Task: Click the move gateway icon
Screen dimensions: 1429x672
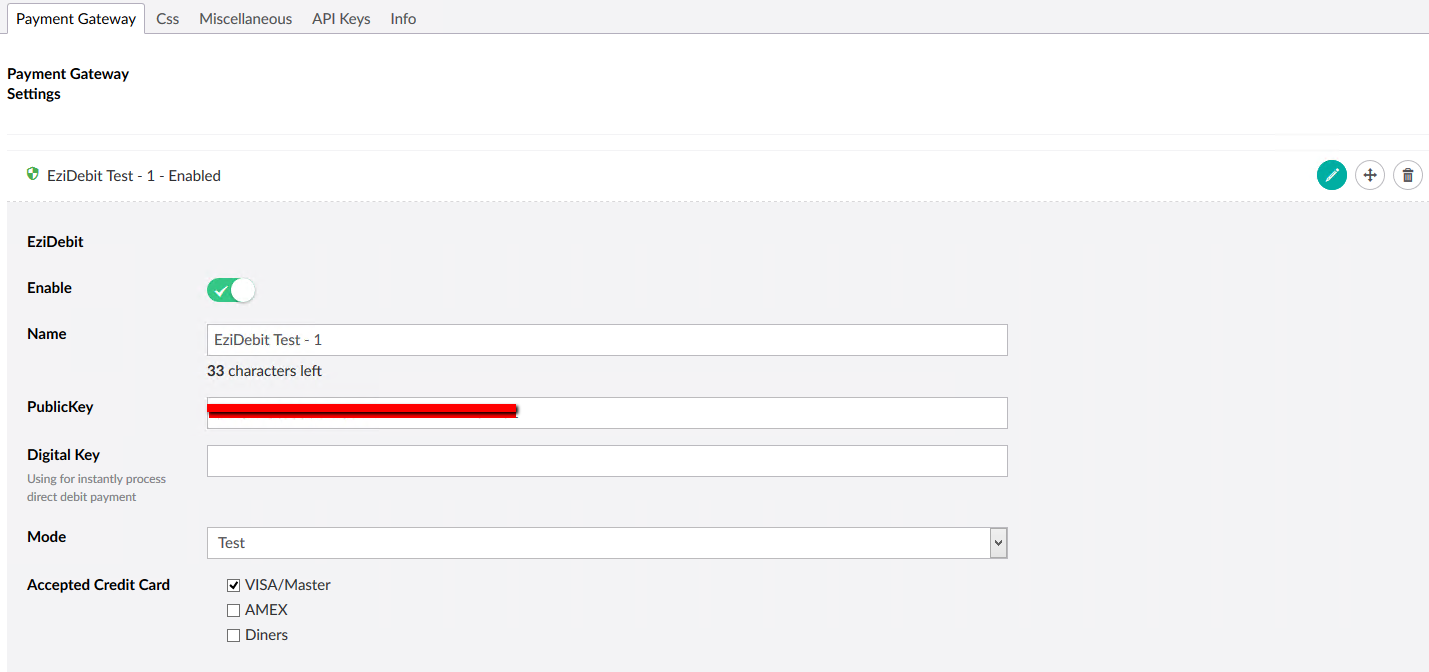Action: click(1369, 175)
